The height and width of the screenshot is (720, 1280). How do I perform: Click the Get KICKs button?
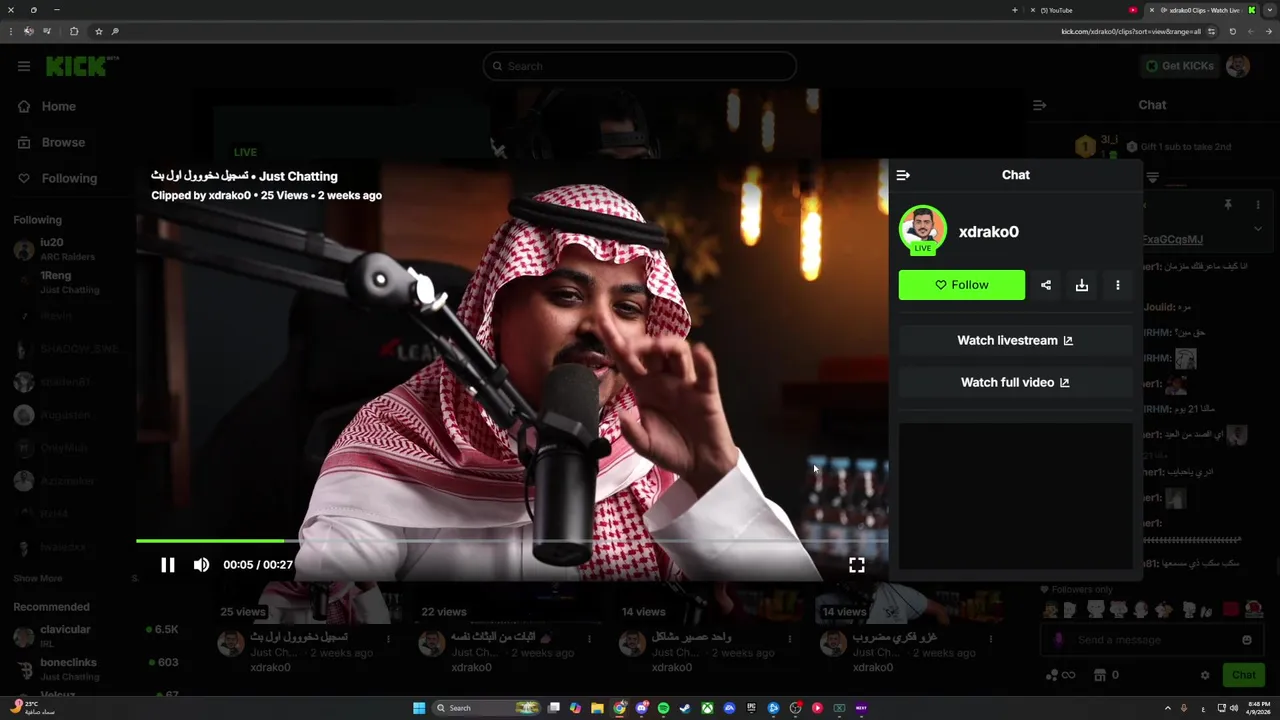[1180, 66]
